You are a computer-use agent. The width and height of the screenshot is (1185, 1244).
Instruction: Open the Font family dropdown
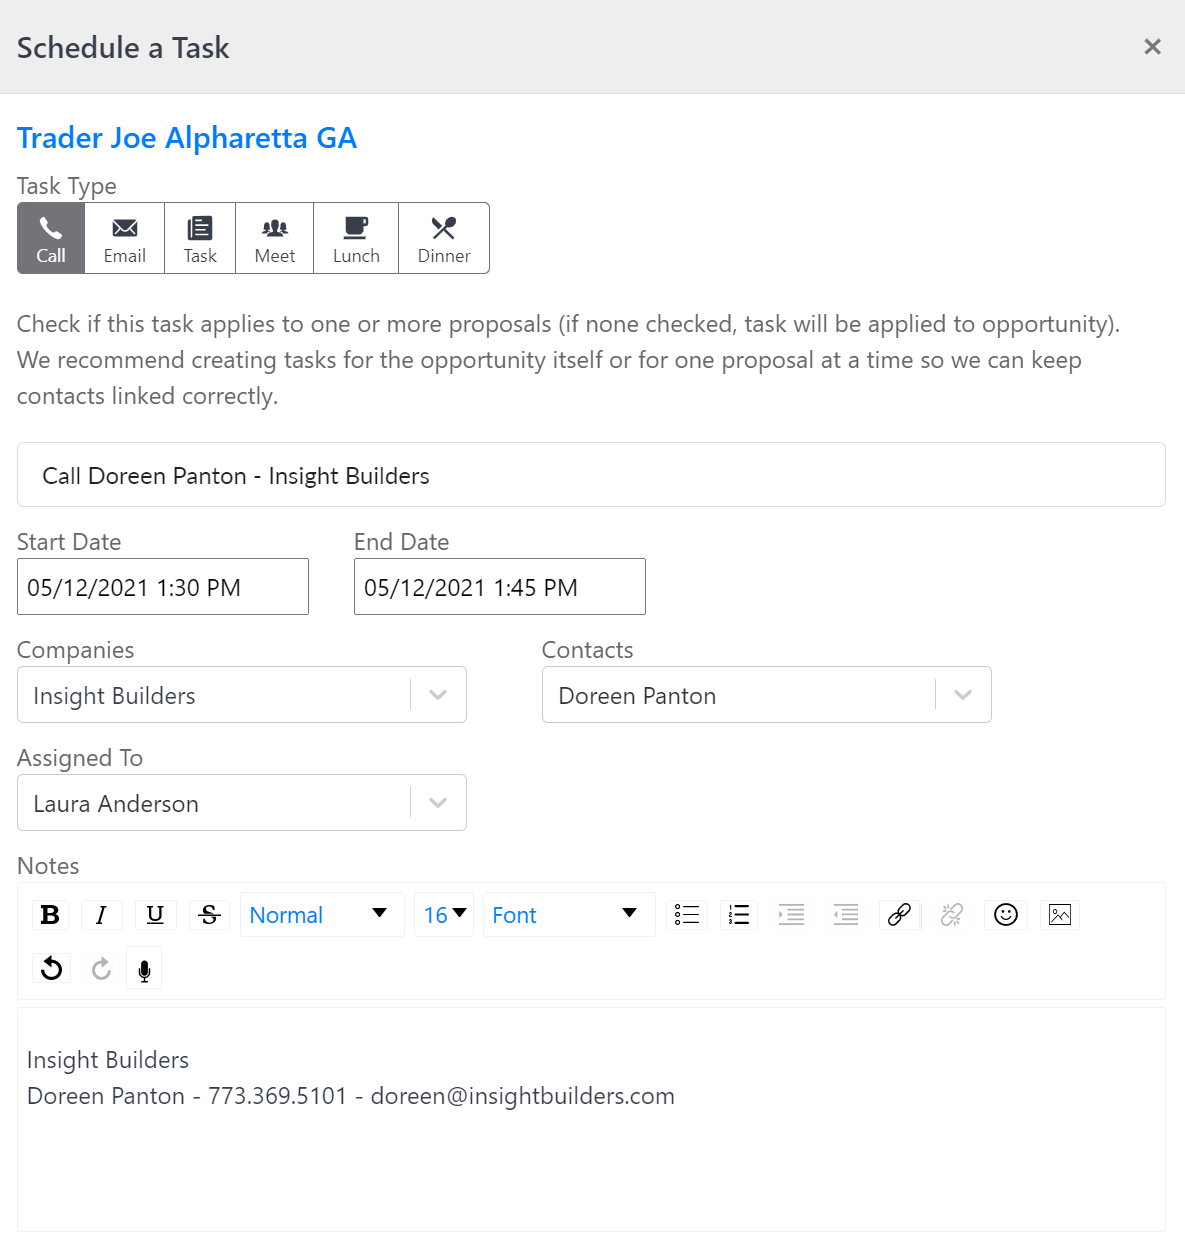(569, 915)
